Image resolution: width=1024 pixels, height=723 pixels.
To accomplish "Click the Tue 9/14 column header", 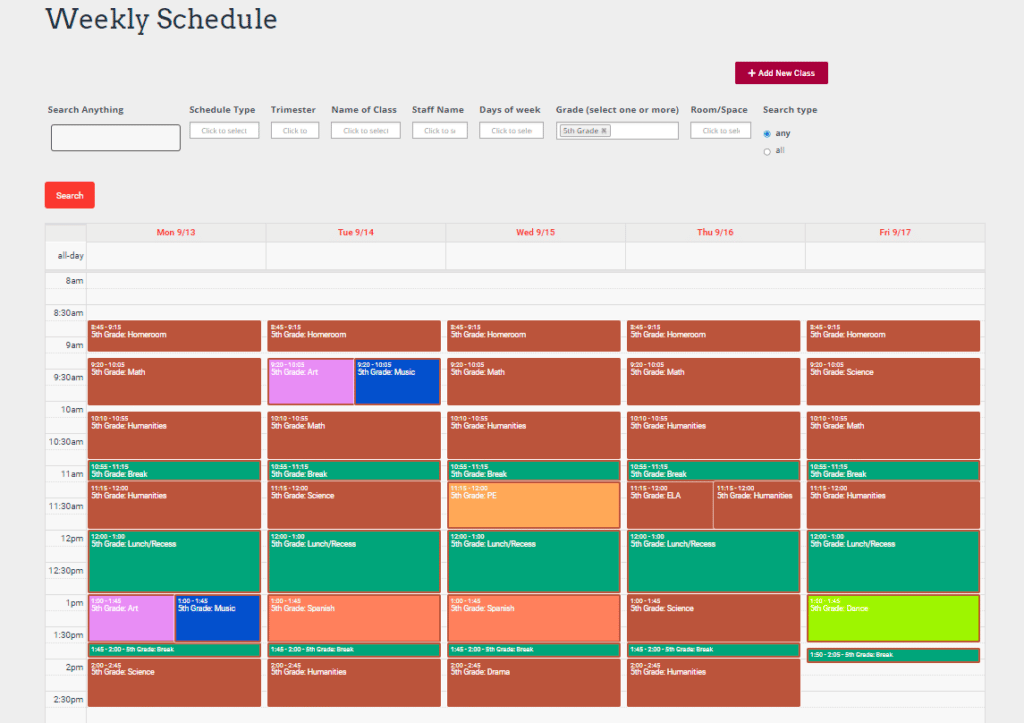I will (356, 233).
